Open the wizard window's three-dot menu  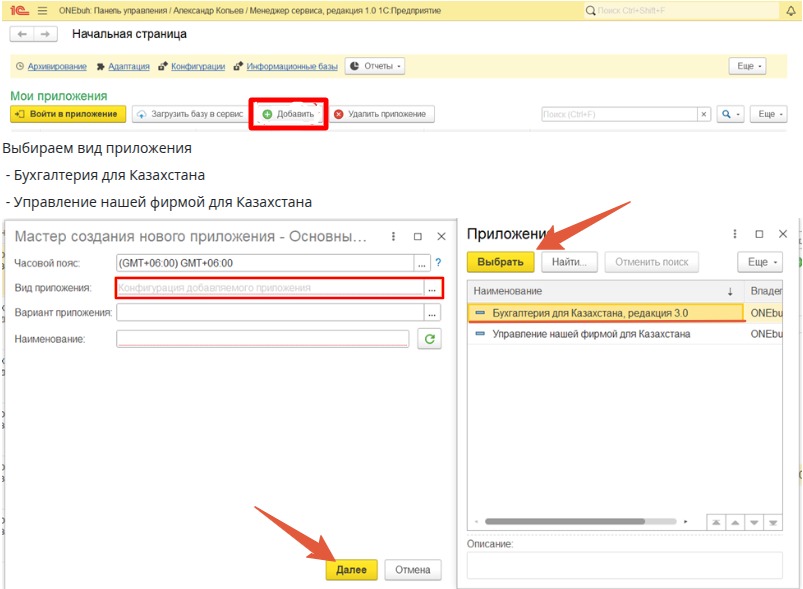click(393, 236)
